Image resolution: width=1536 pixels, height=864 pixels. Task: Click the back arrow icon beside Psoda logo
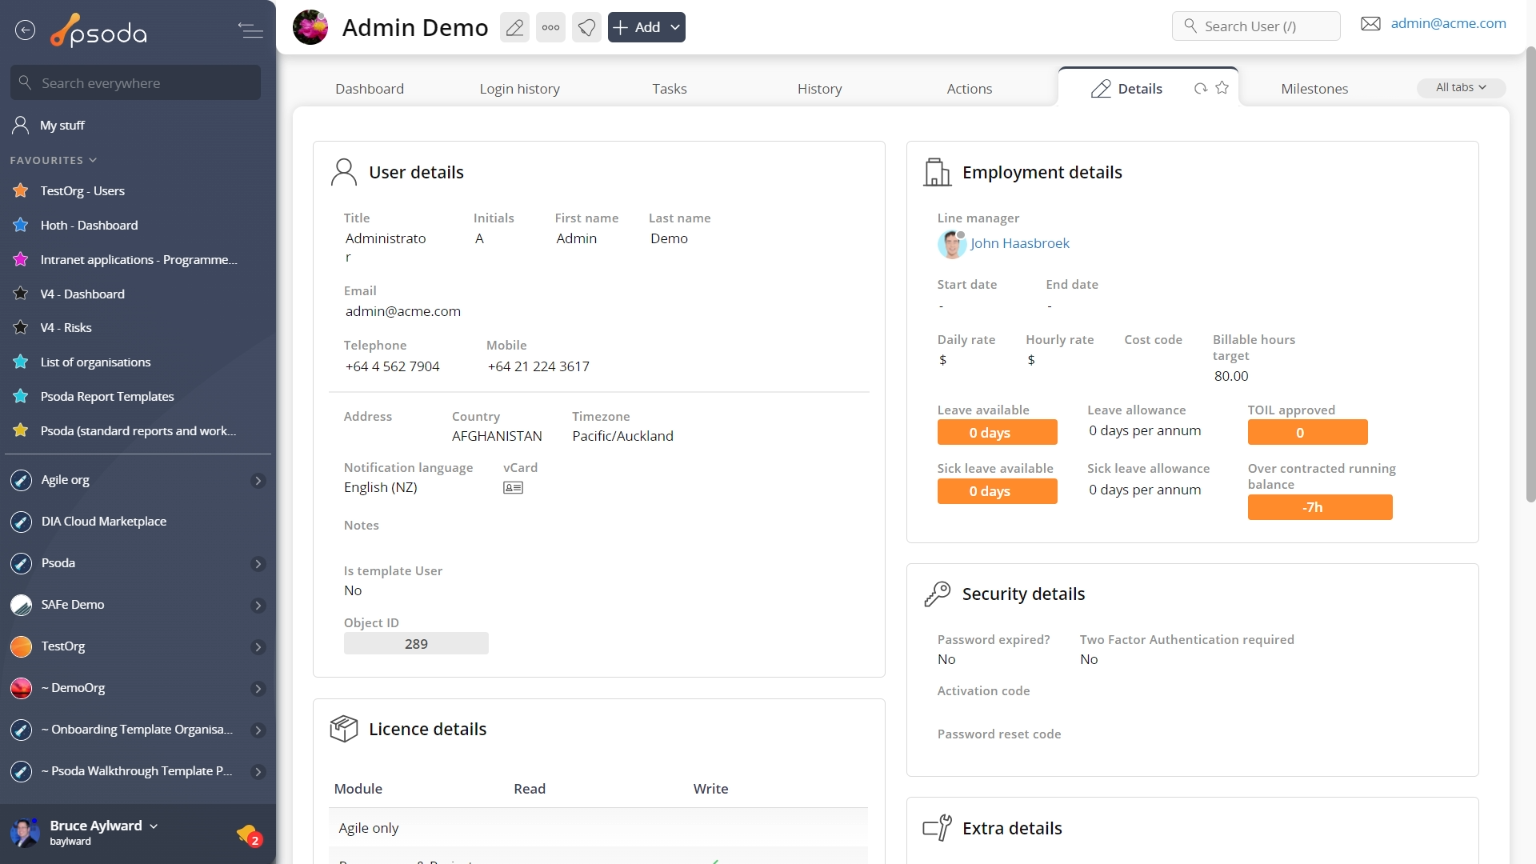coord(25,31)
